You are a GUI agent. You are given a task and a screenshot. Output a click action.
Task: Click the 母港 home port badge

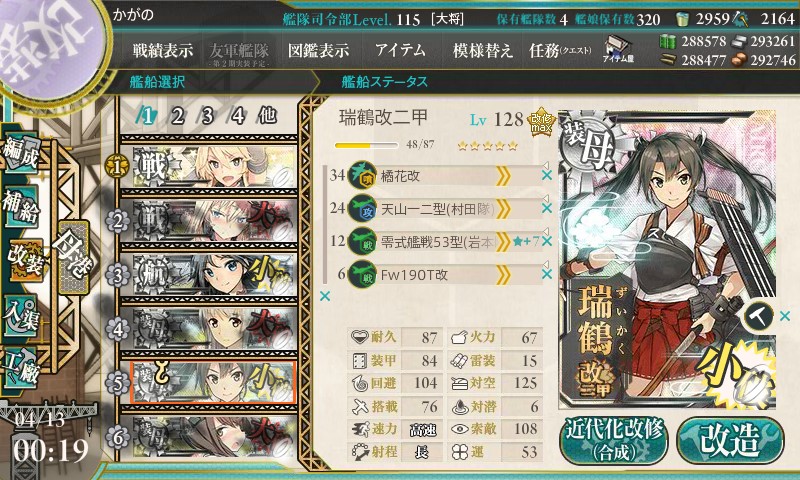click(x=73, y=257)
